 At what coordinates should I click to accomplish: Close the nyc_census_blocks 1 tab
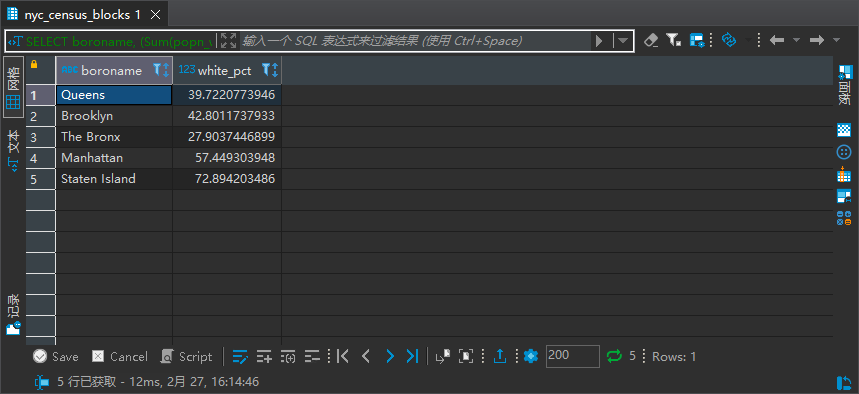point(155,15)
